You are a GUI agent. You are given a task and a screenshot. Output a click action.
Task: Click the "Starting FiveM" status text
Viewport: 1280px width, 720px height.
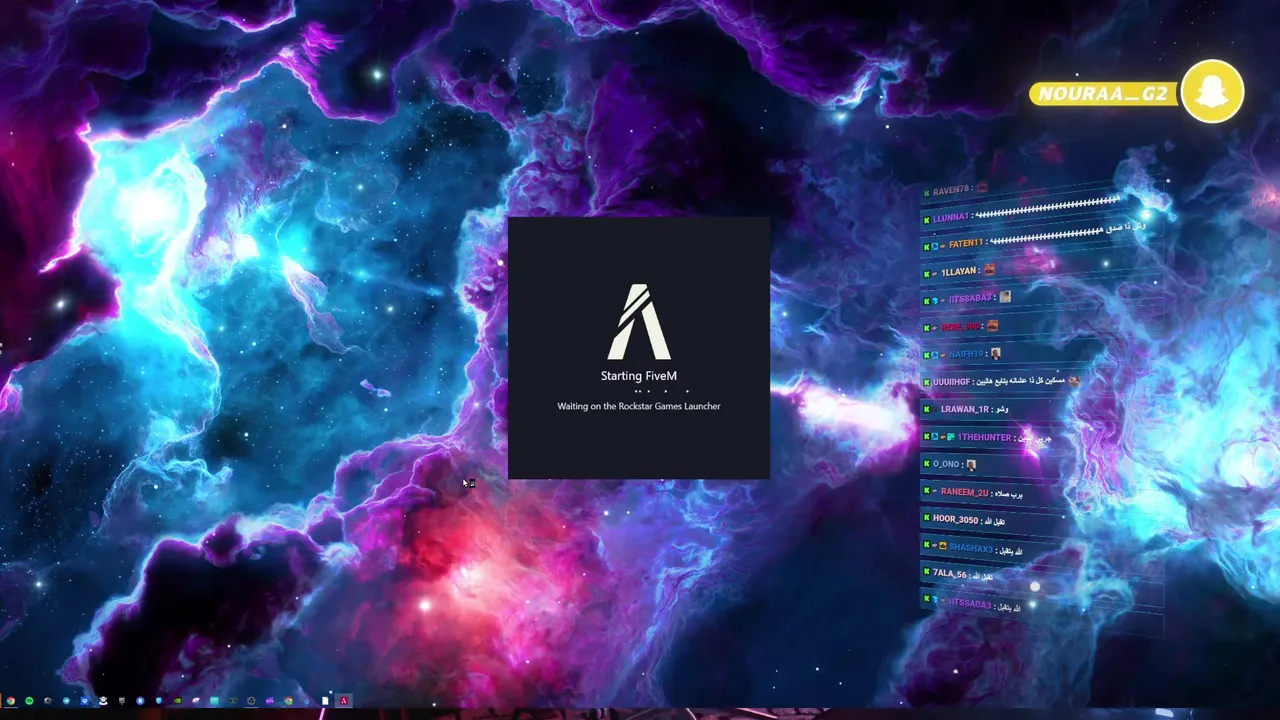pyautogui.click(x=639, y=376)
